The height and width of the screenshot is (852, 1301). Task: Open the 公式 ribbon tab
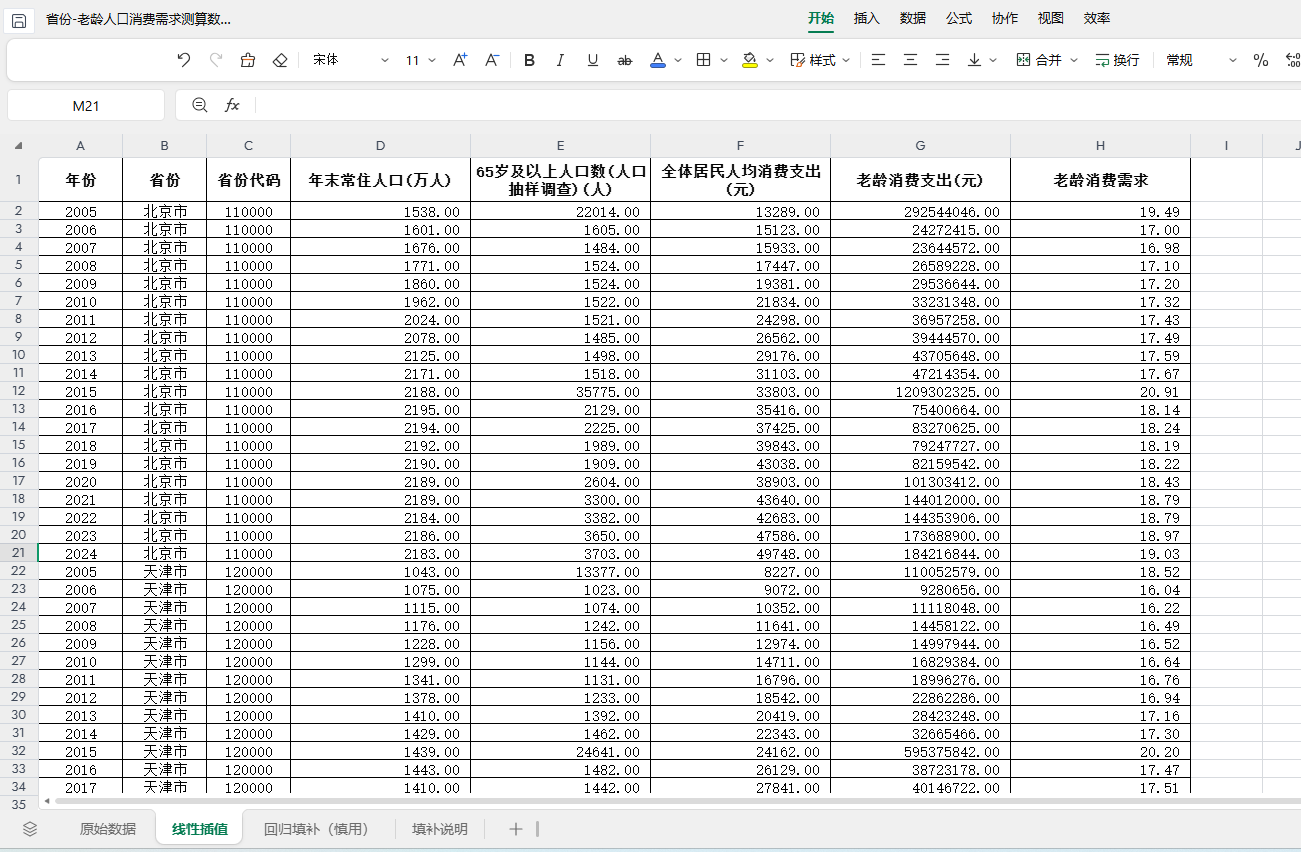coord(959,18)
